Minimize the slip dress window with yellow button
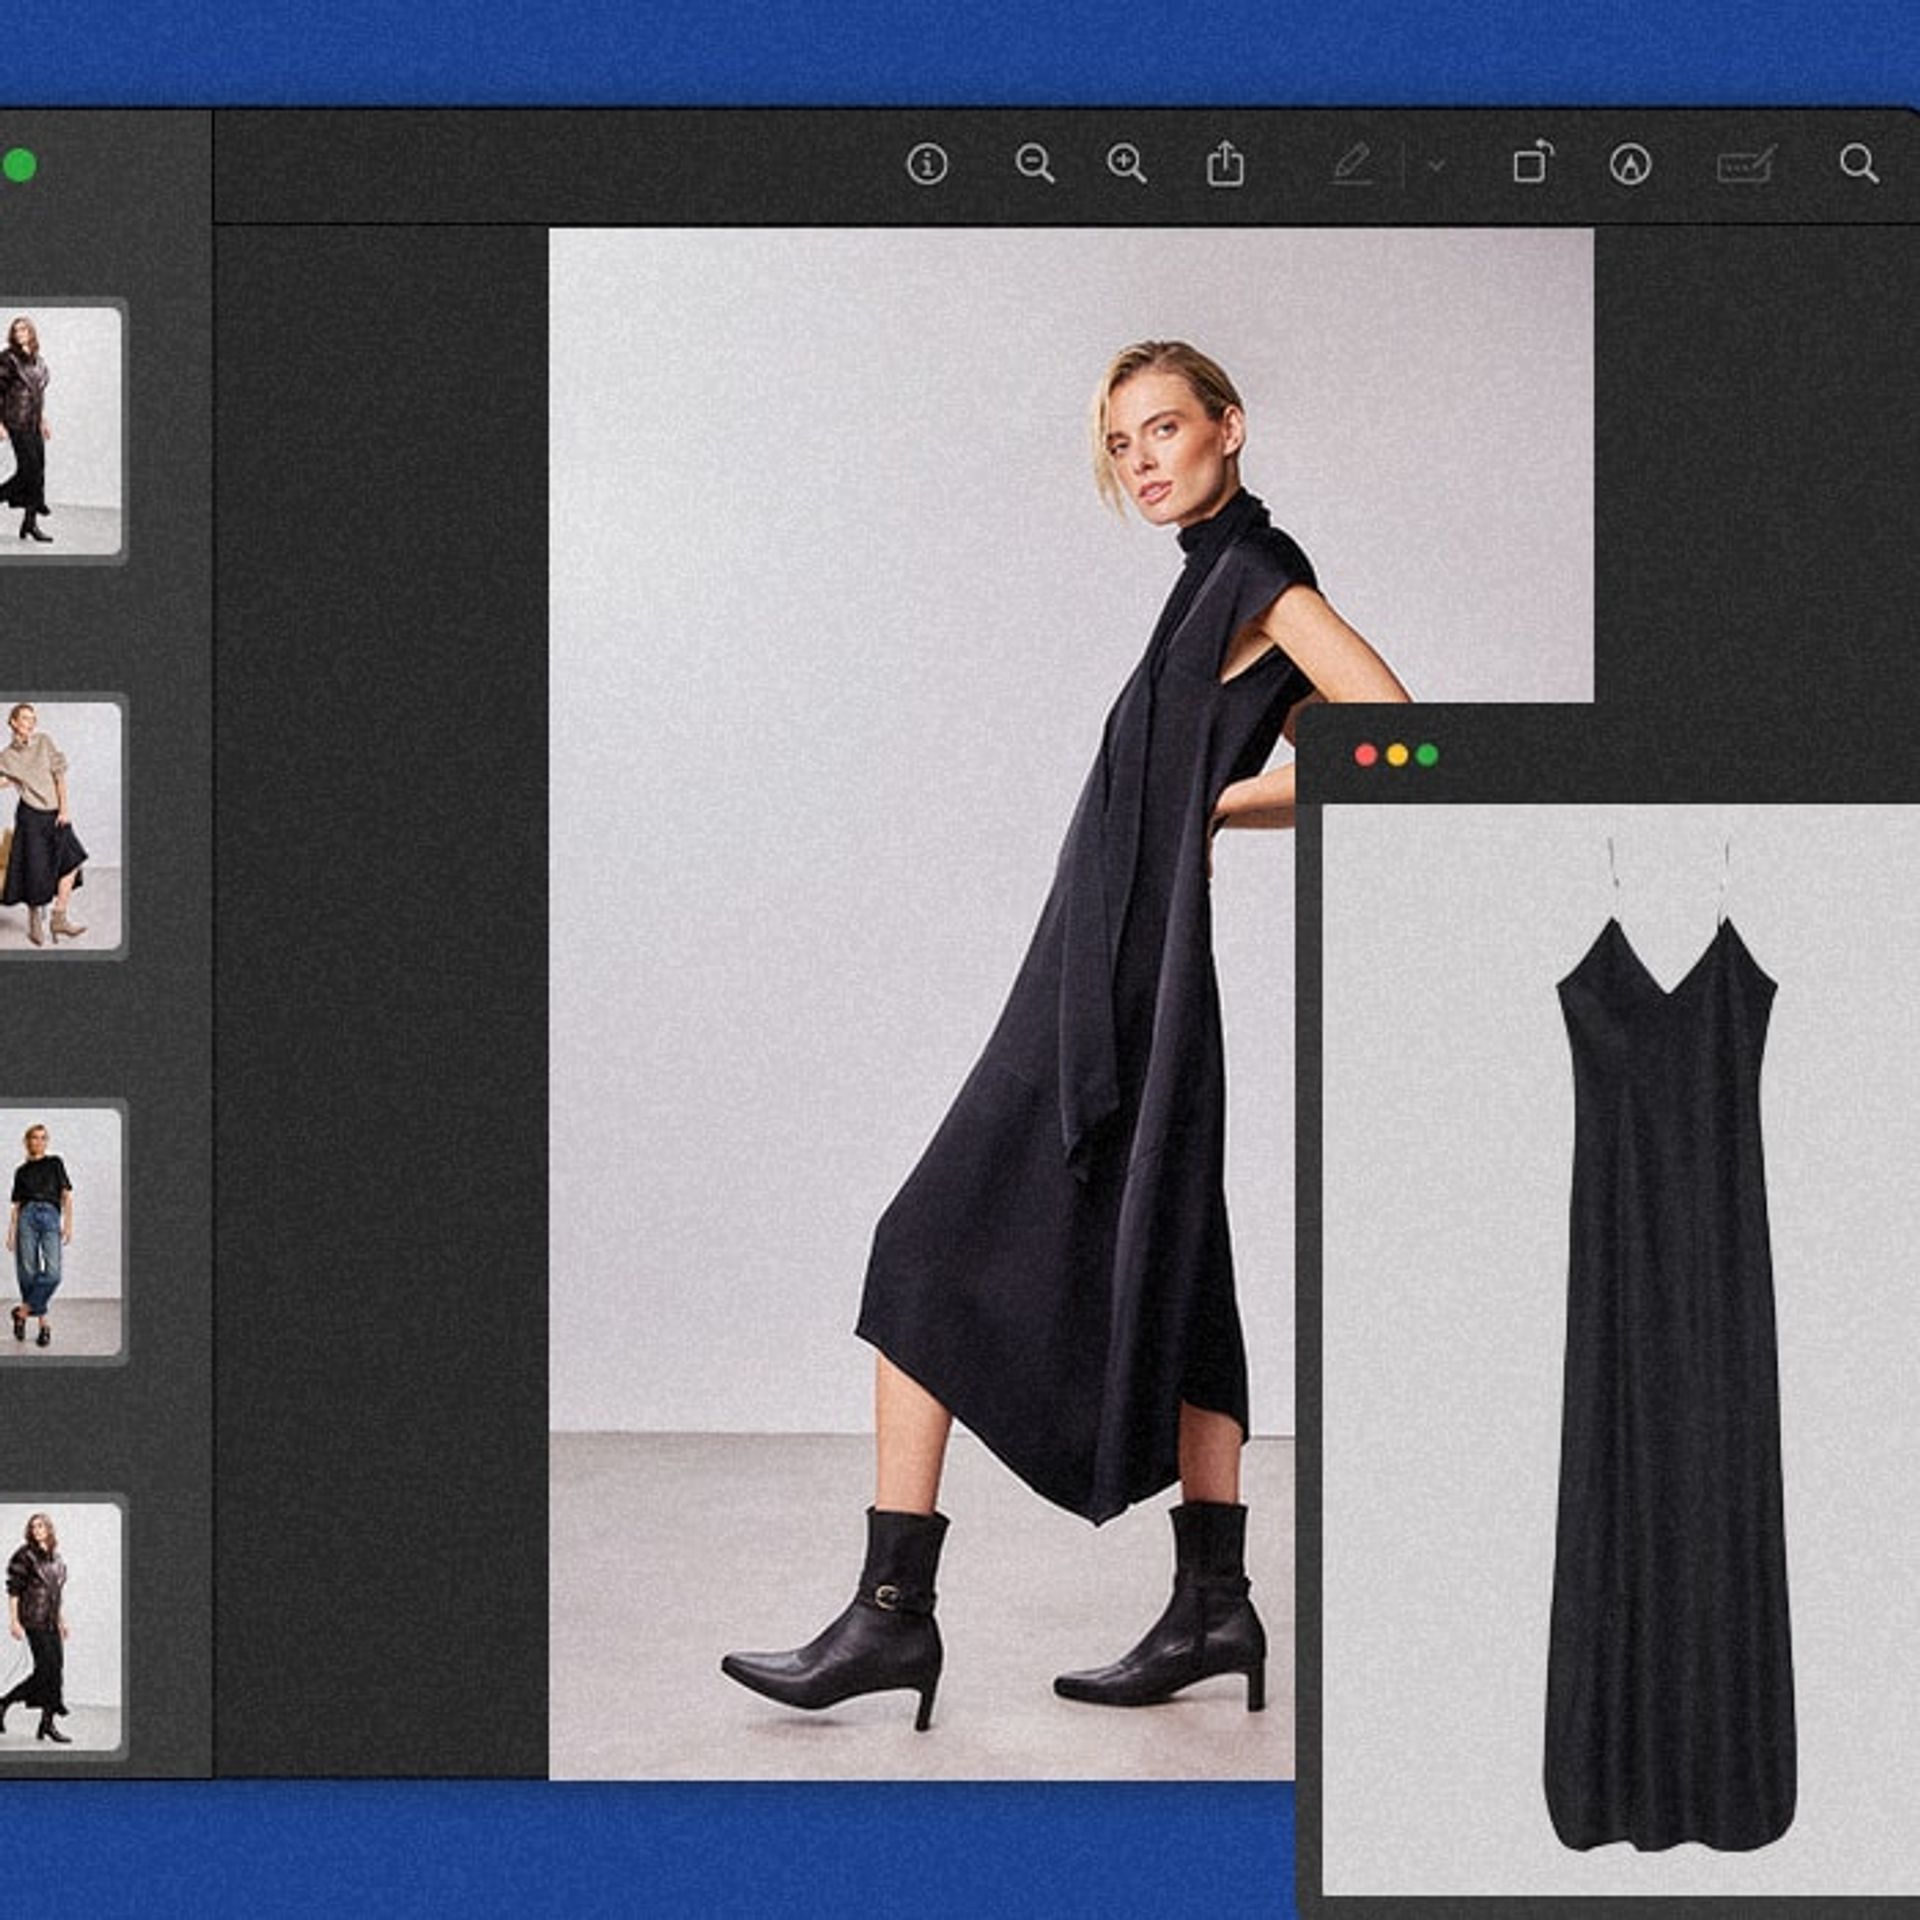 pos(1397,755)
